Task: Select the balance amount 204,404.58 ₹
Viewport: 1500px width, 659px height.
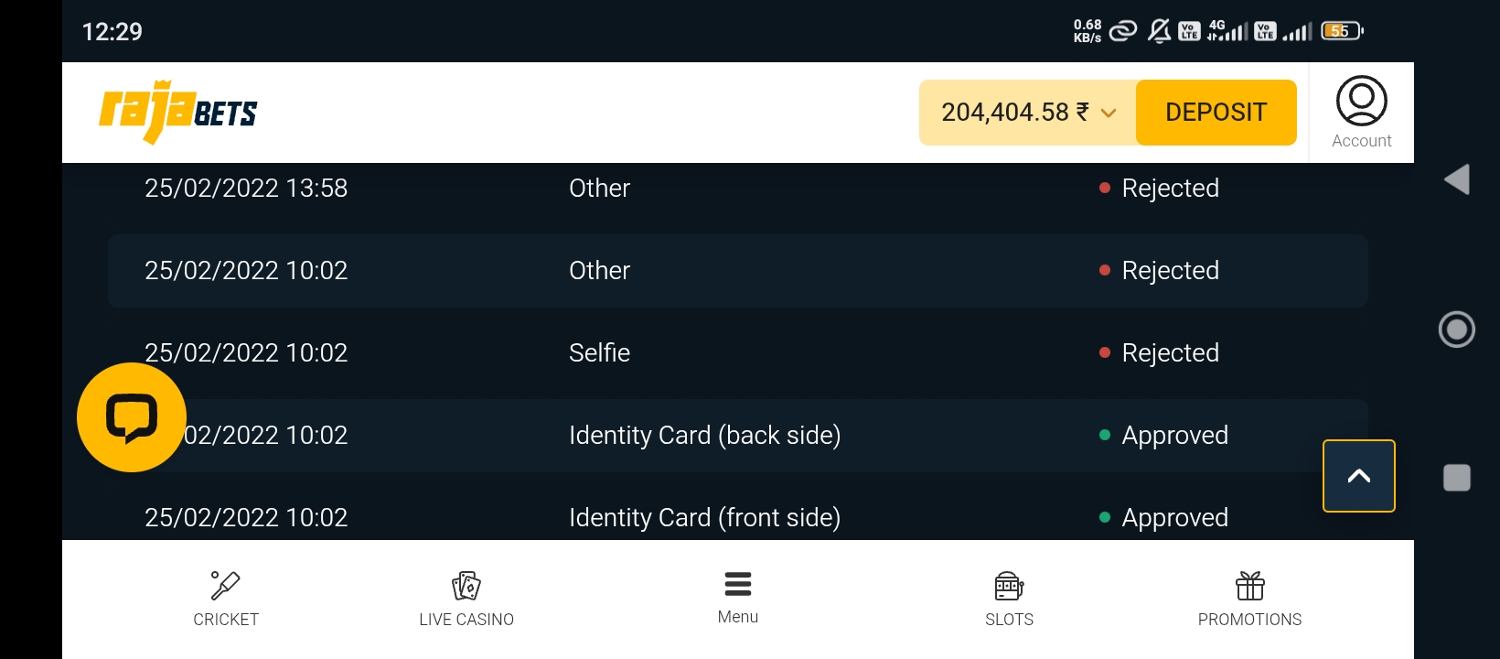Action: (1015, 112)
